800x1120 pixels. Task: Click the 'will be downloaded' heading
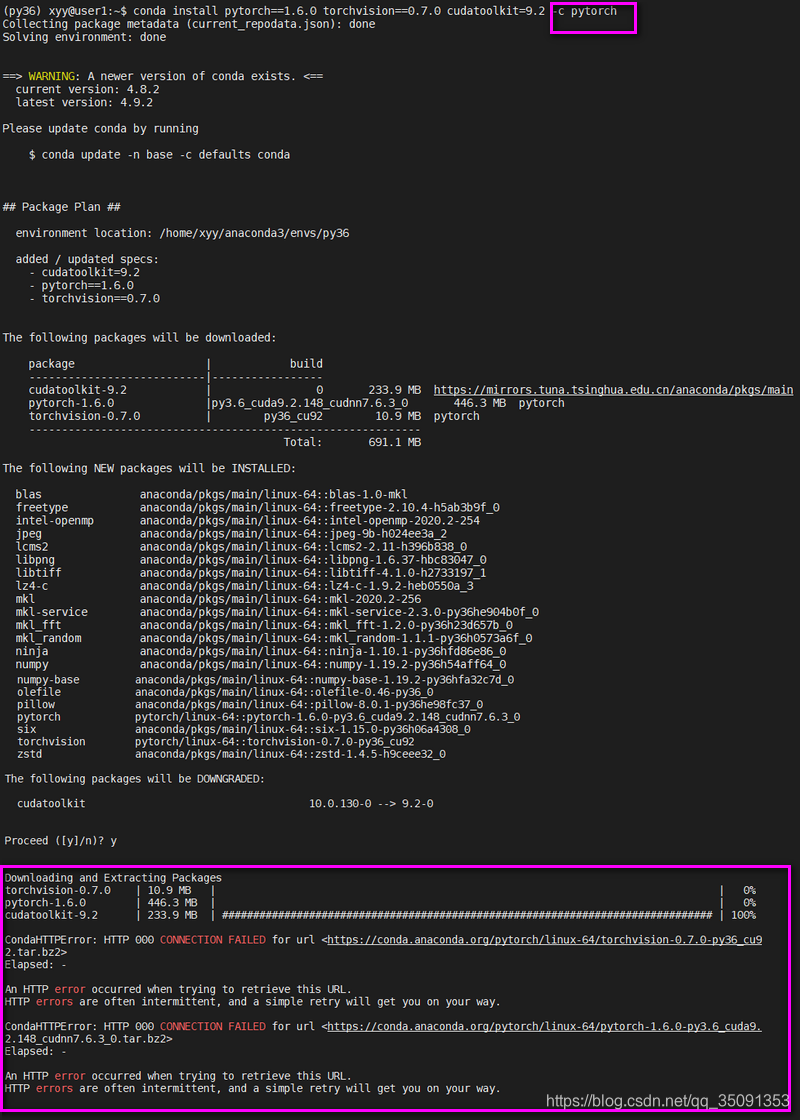139,337
